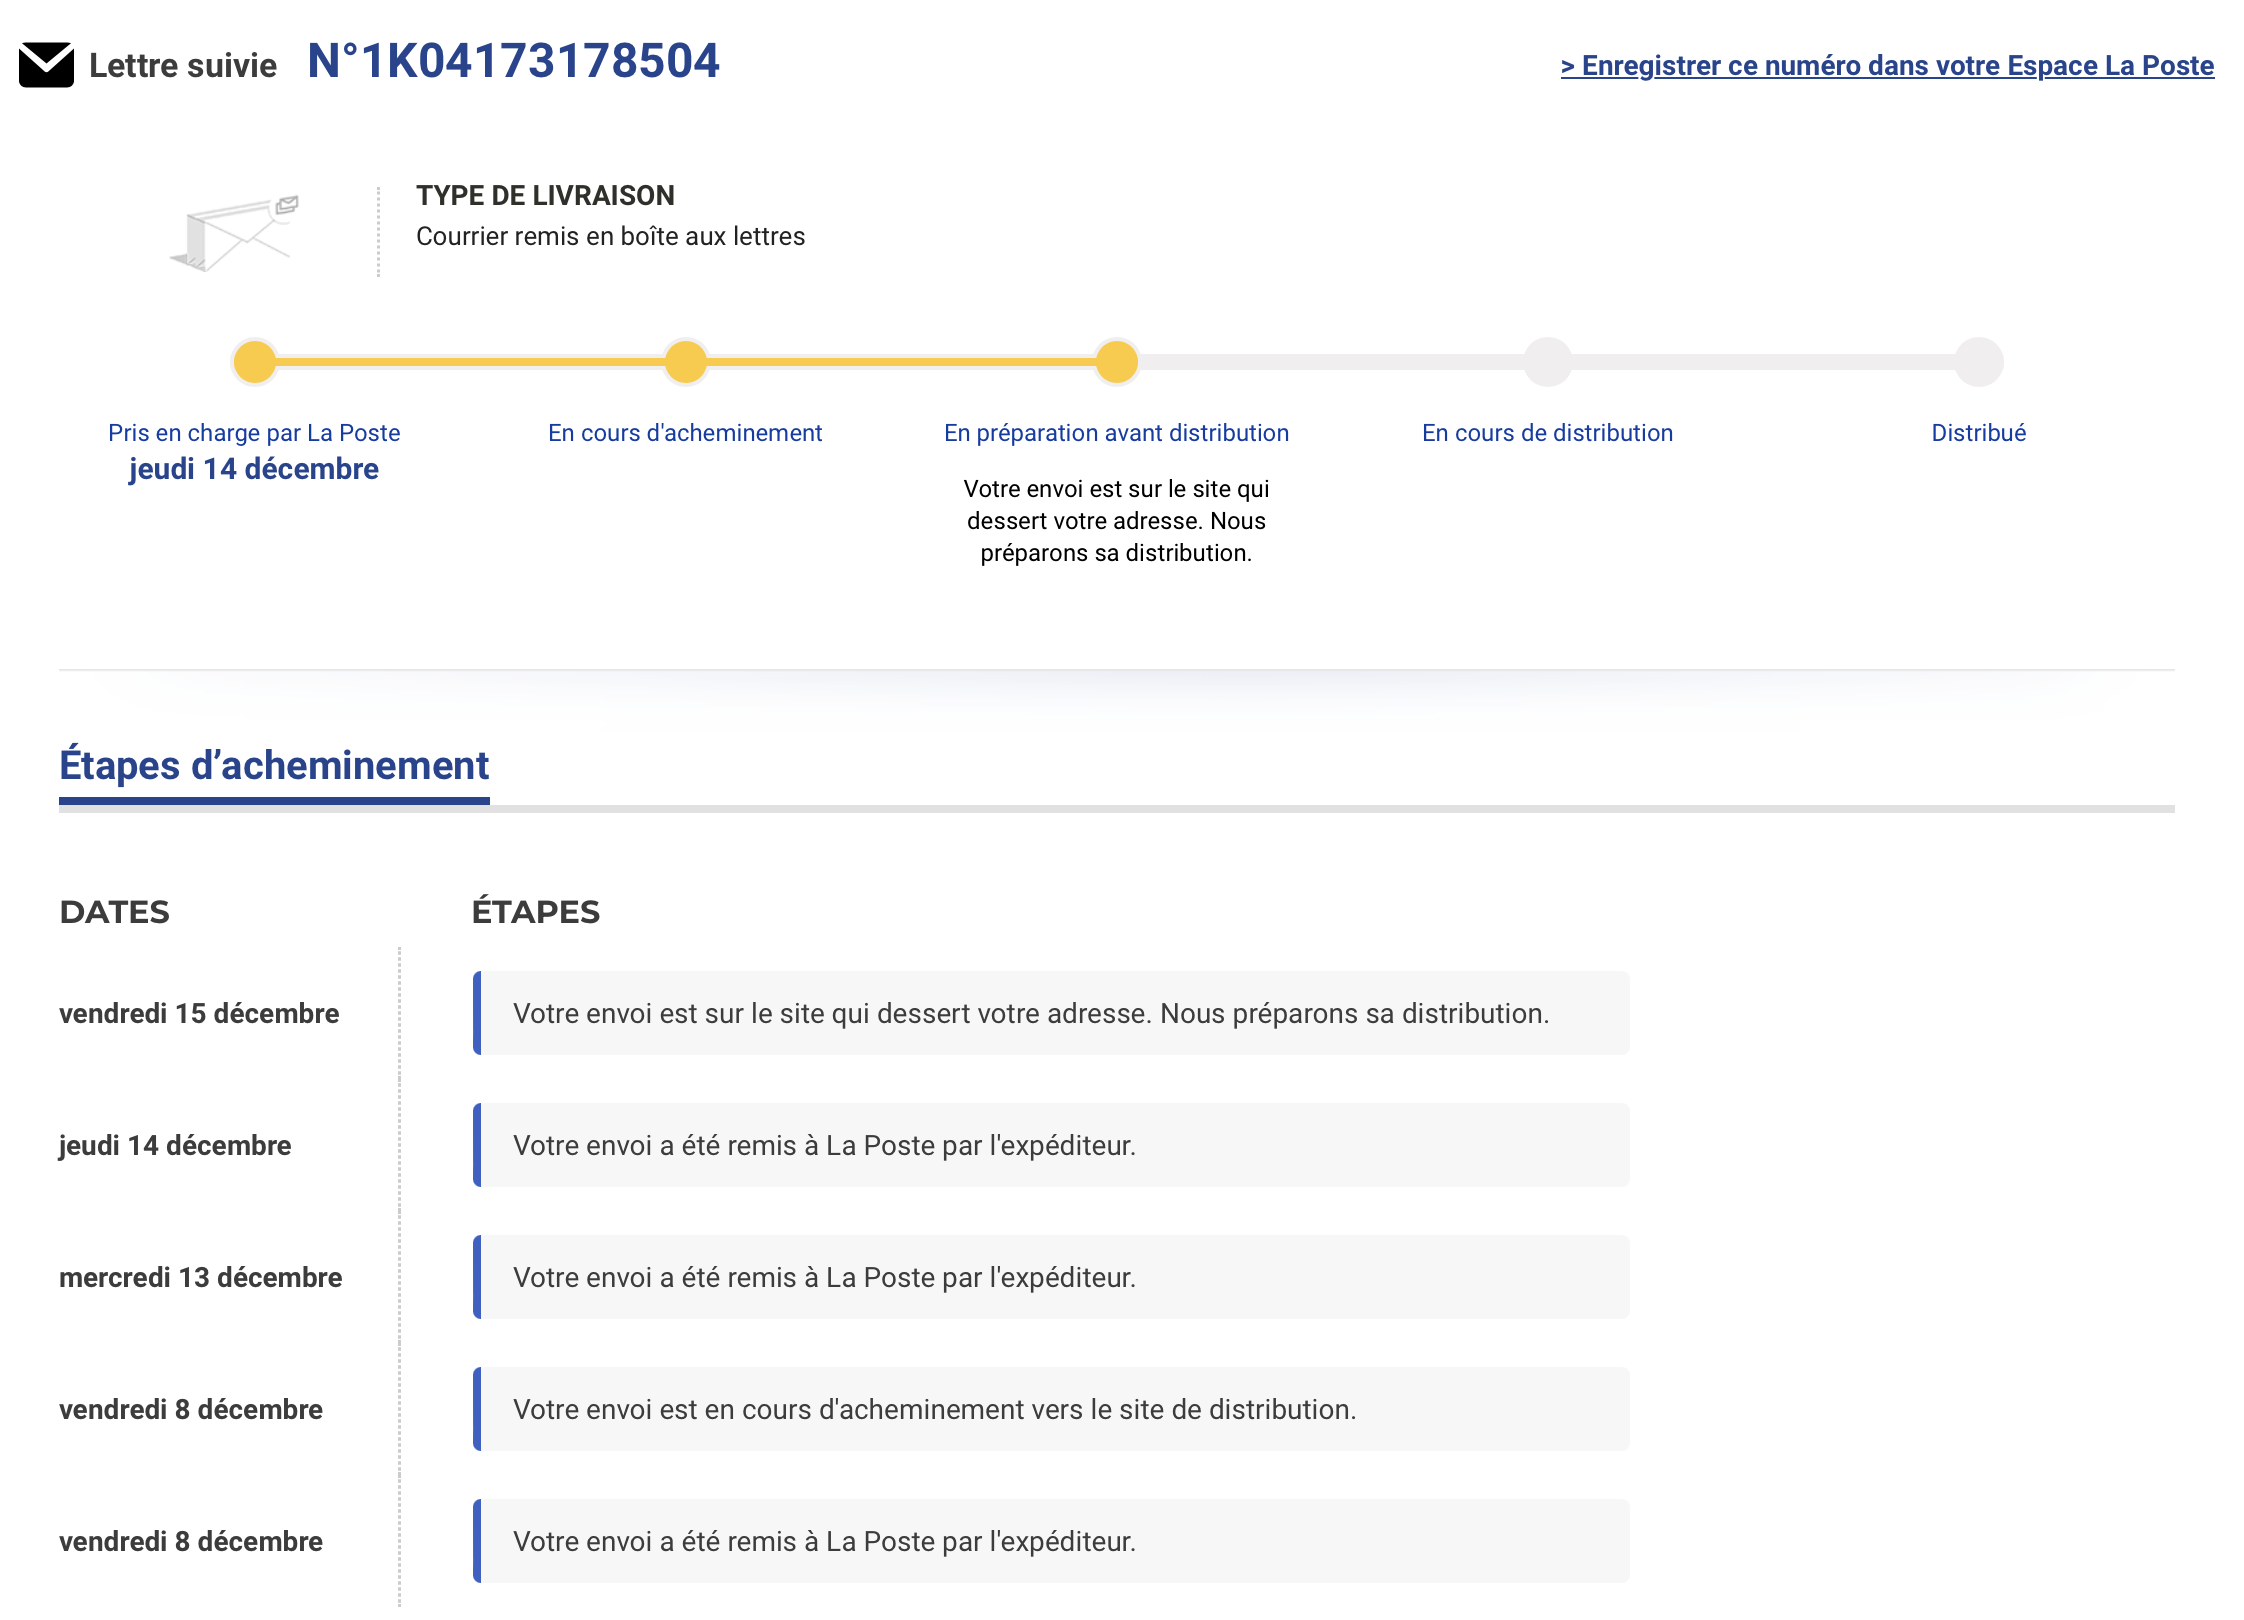Click the 'En cours d'acheminement' progress dot
This screenshot has width=2244, height=1620.
pos(685,362)
